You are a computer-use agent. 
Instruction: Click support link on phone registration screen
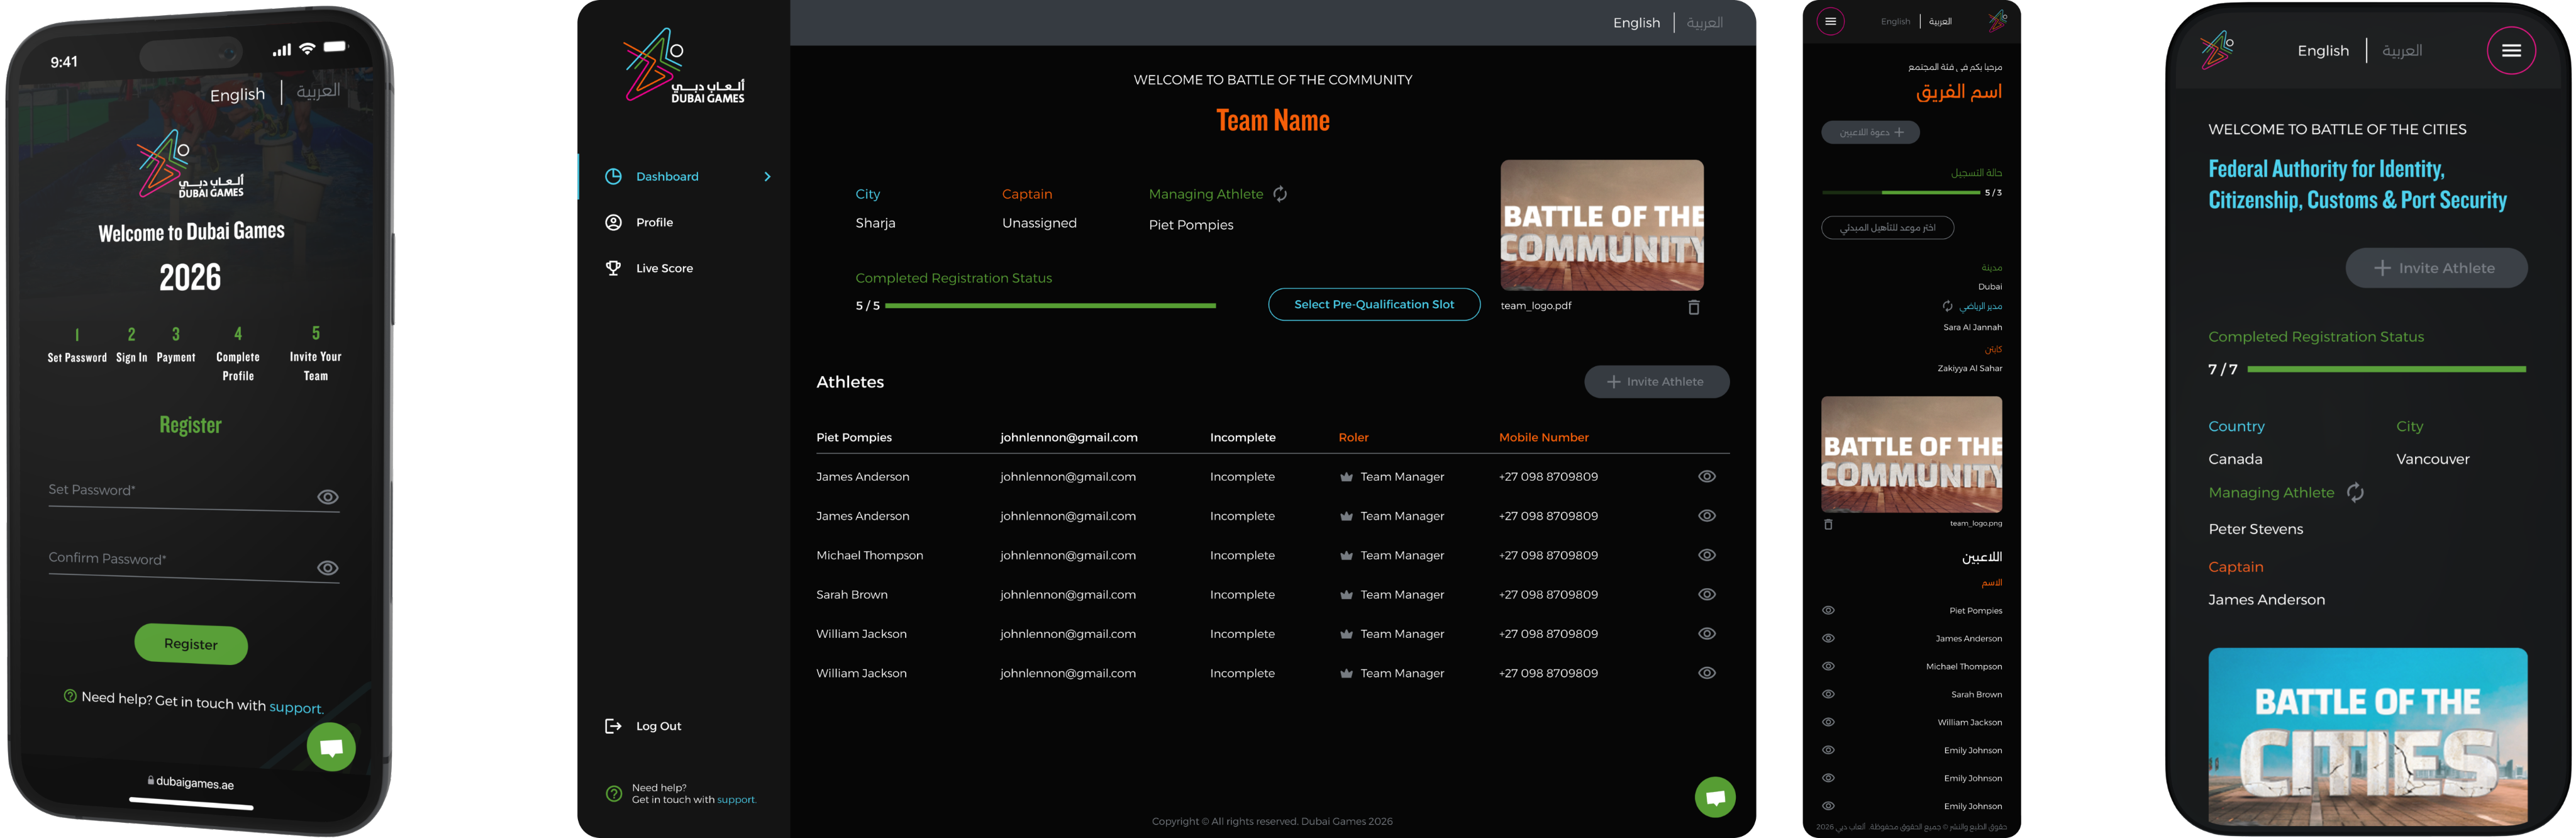296,708
